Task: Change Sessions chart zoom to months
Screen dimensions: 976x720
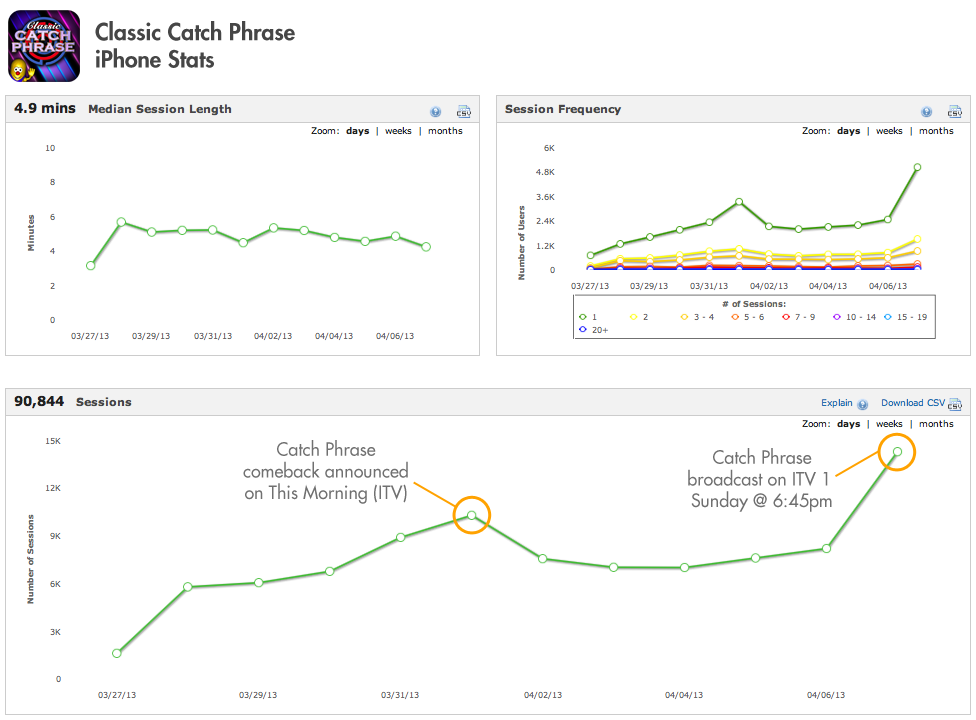Action: pos(936,424)
